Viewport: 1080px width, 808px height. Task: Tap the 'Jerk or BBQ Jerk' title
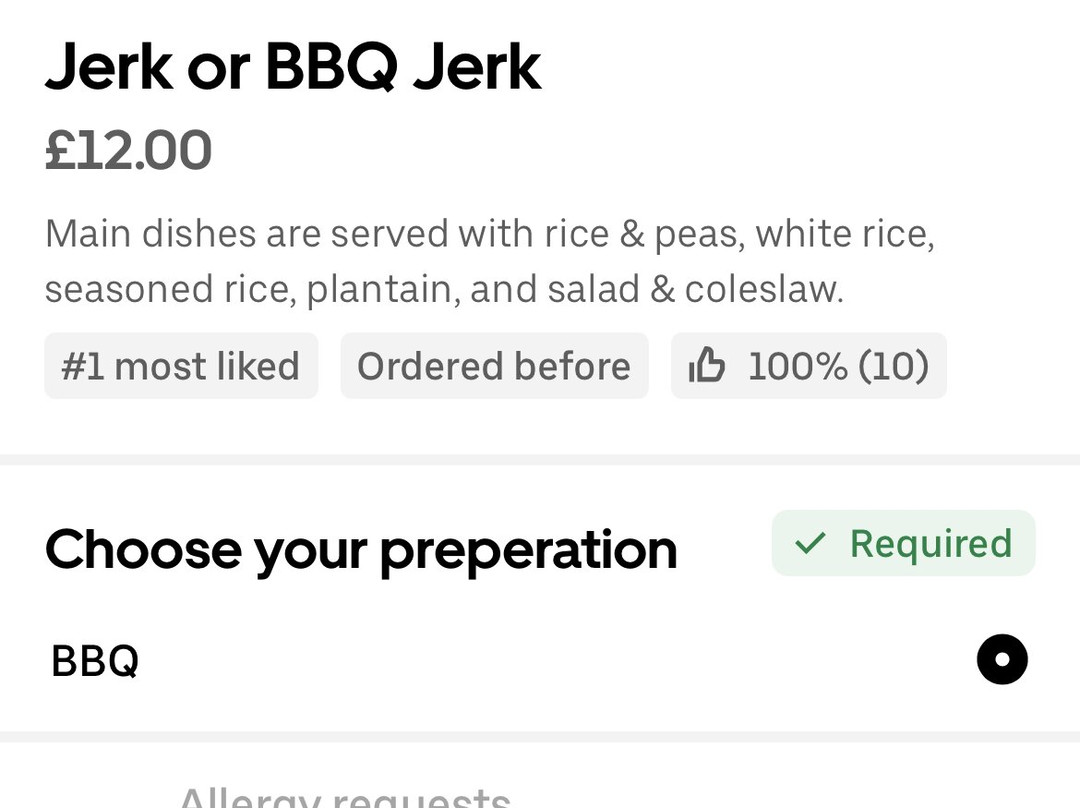[x=293, y=67]
